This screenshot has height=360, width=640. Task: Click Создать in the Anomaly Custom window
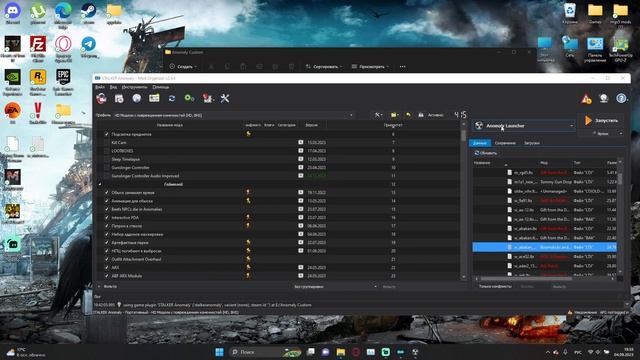(x=184, y=67)
